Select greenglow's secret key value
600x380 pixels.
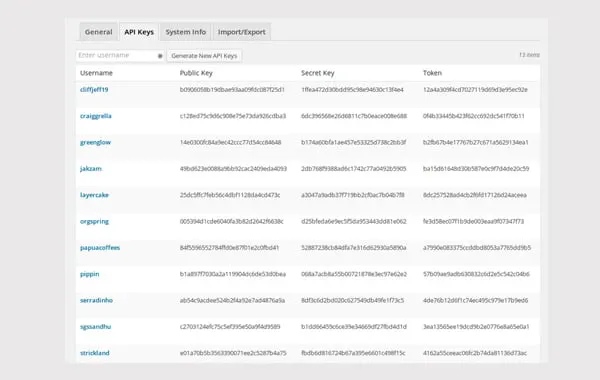tap(354, 142)
